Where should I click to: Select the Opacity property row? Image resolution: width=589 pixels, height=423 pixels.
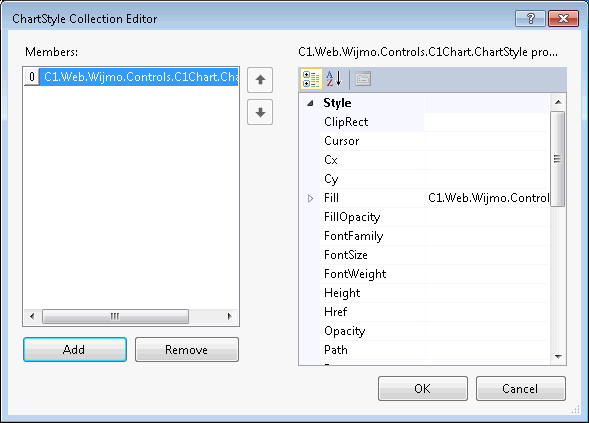tap(435, 331)
